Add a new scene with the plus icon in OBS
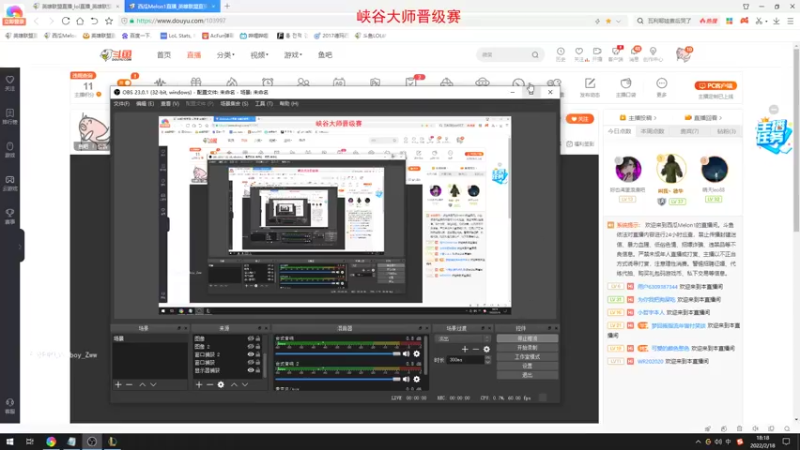This screenshot has height=450, width=800. pos(118,385)
